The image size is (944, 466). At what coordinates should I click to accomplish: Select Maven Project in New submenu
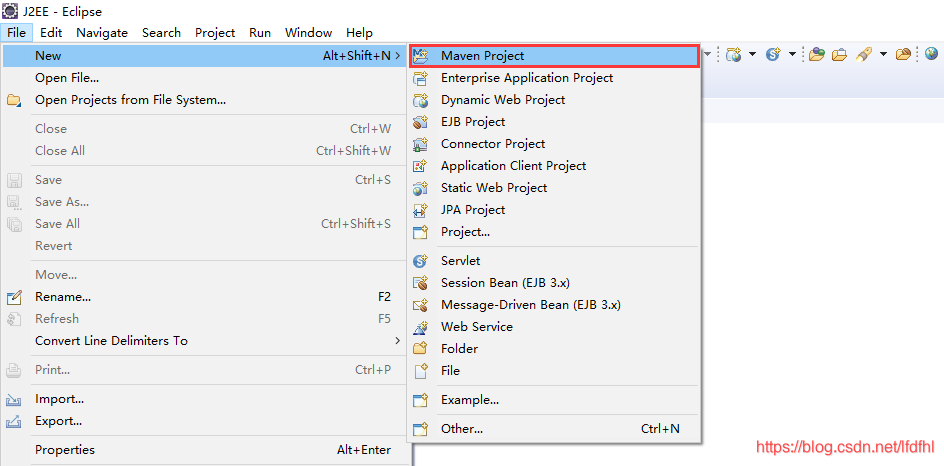click(554, 55)
